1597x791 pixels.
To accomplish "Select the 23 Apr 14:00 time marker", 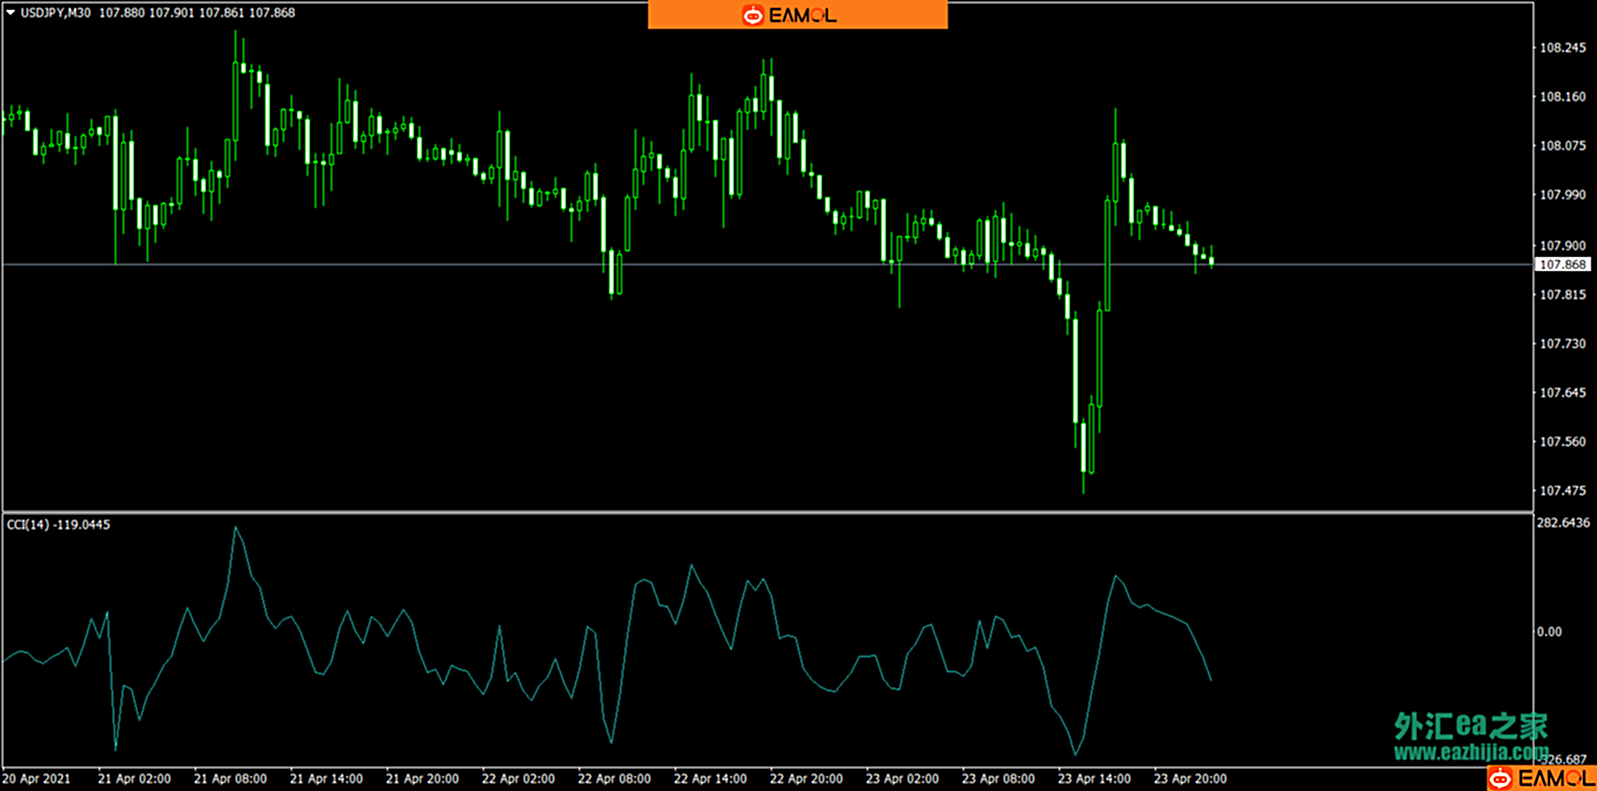I will coord(1094,778).
